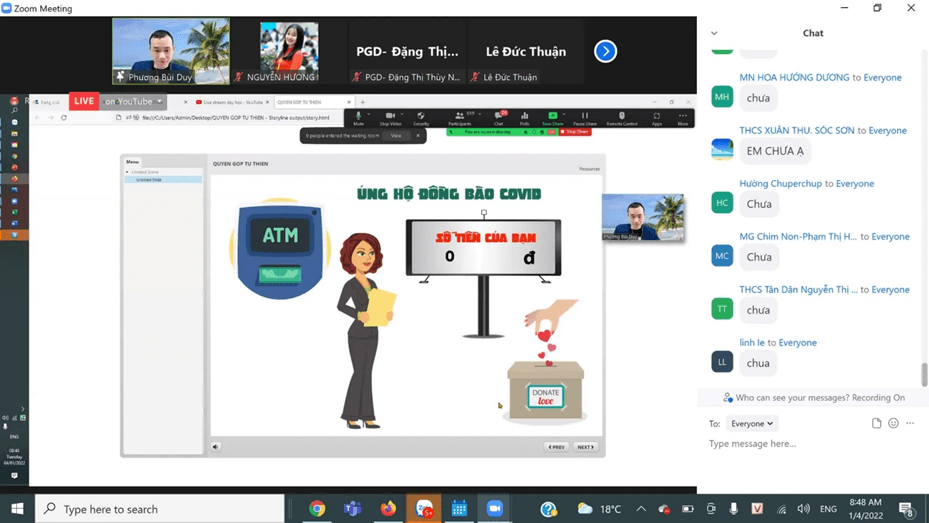The image size is (929, 523).
Task: Open the emoji picker in chat
Action: 893,423
